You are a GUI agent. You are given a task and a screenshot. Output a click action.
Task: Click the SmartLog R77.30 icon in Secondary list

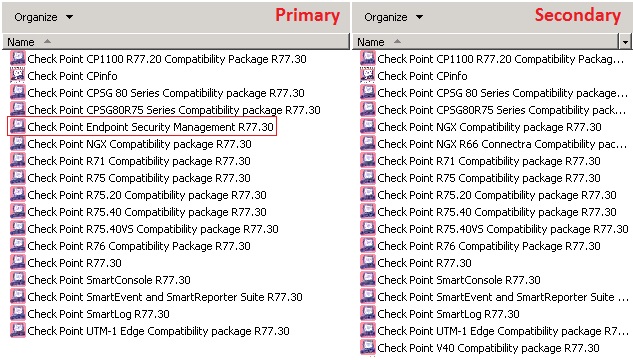point(367,313)
